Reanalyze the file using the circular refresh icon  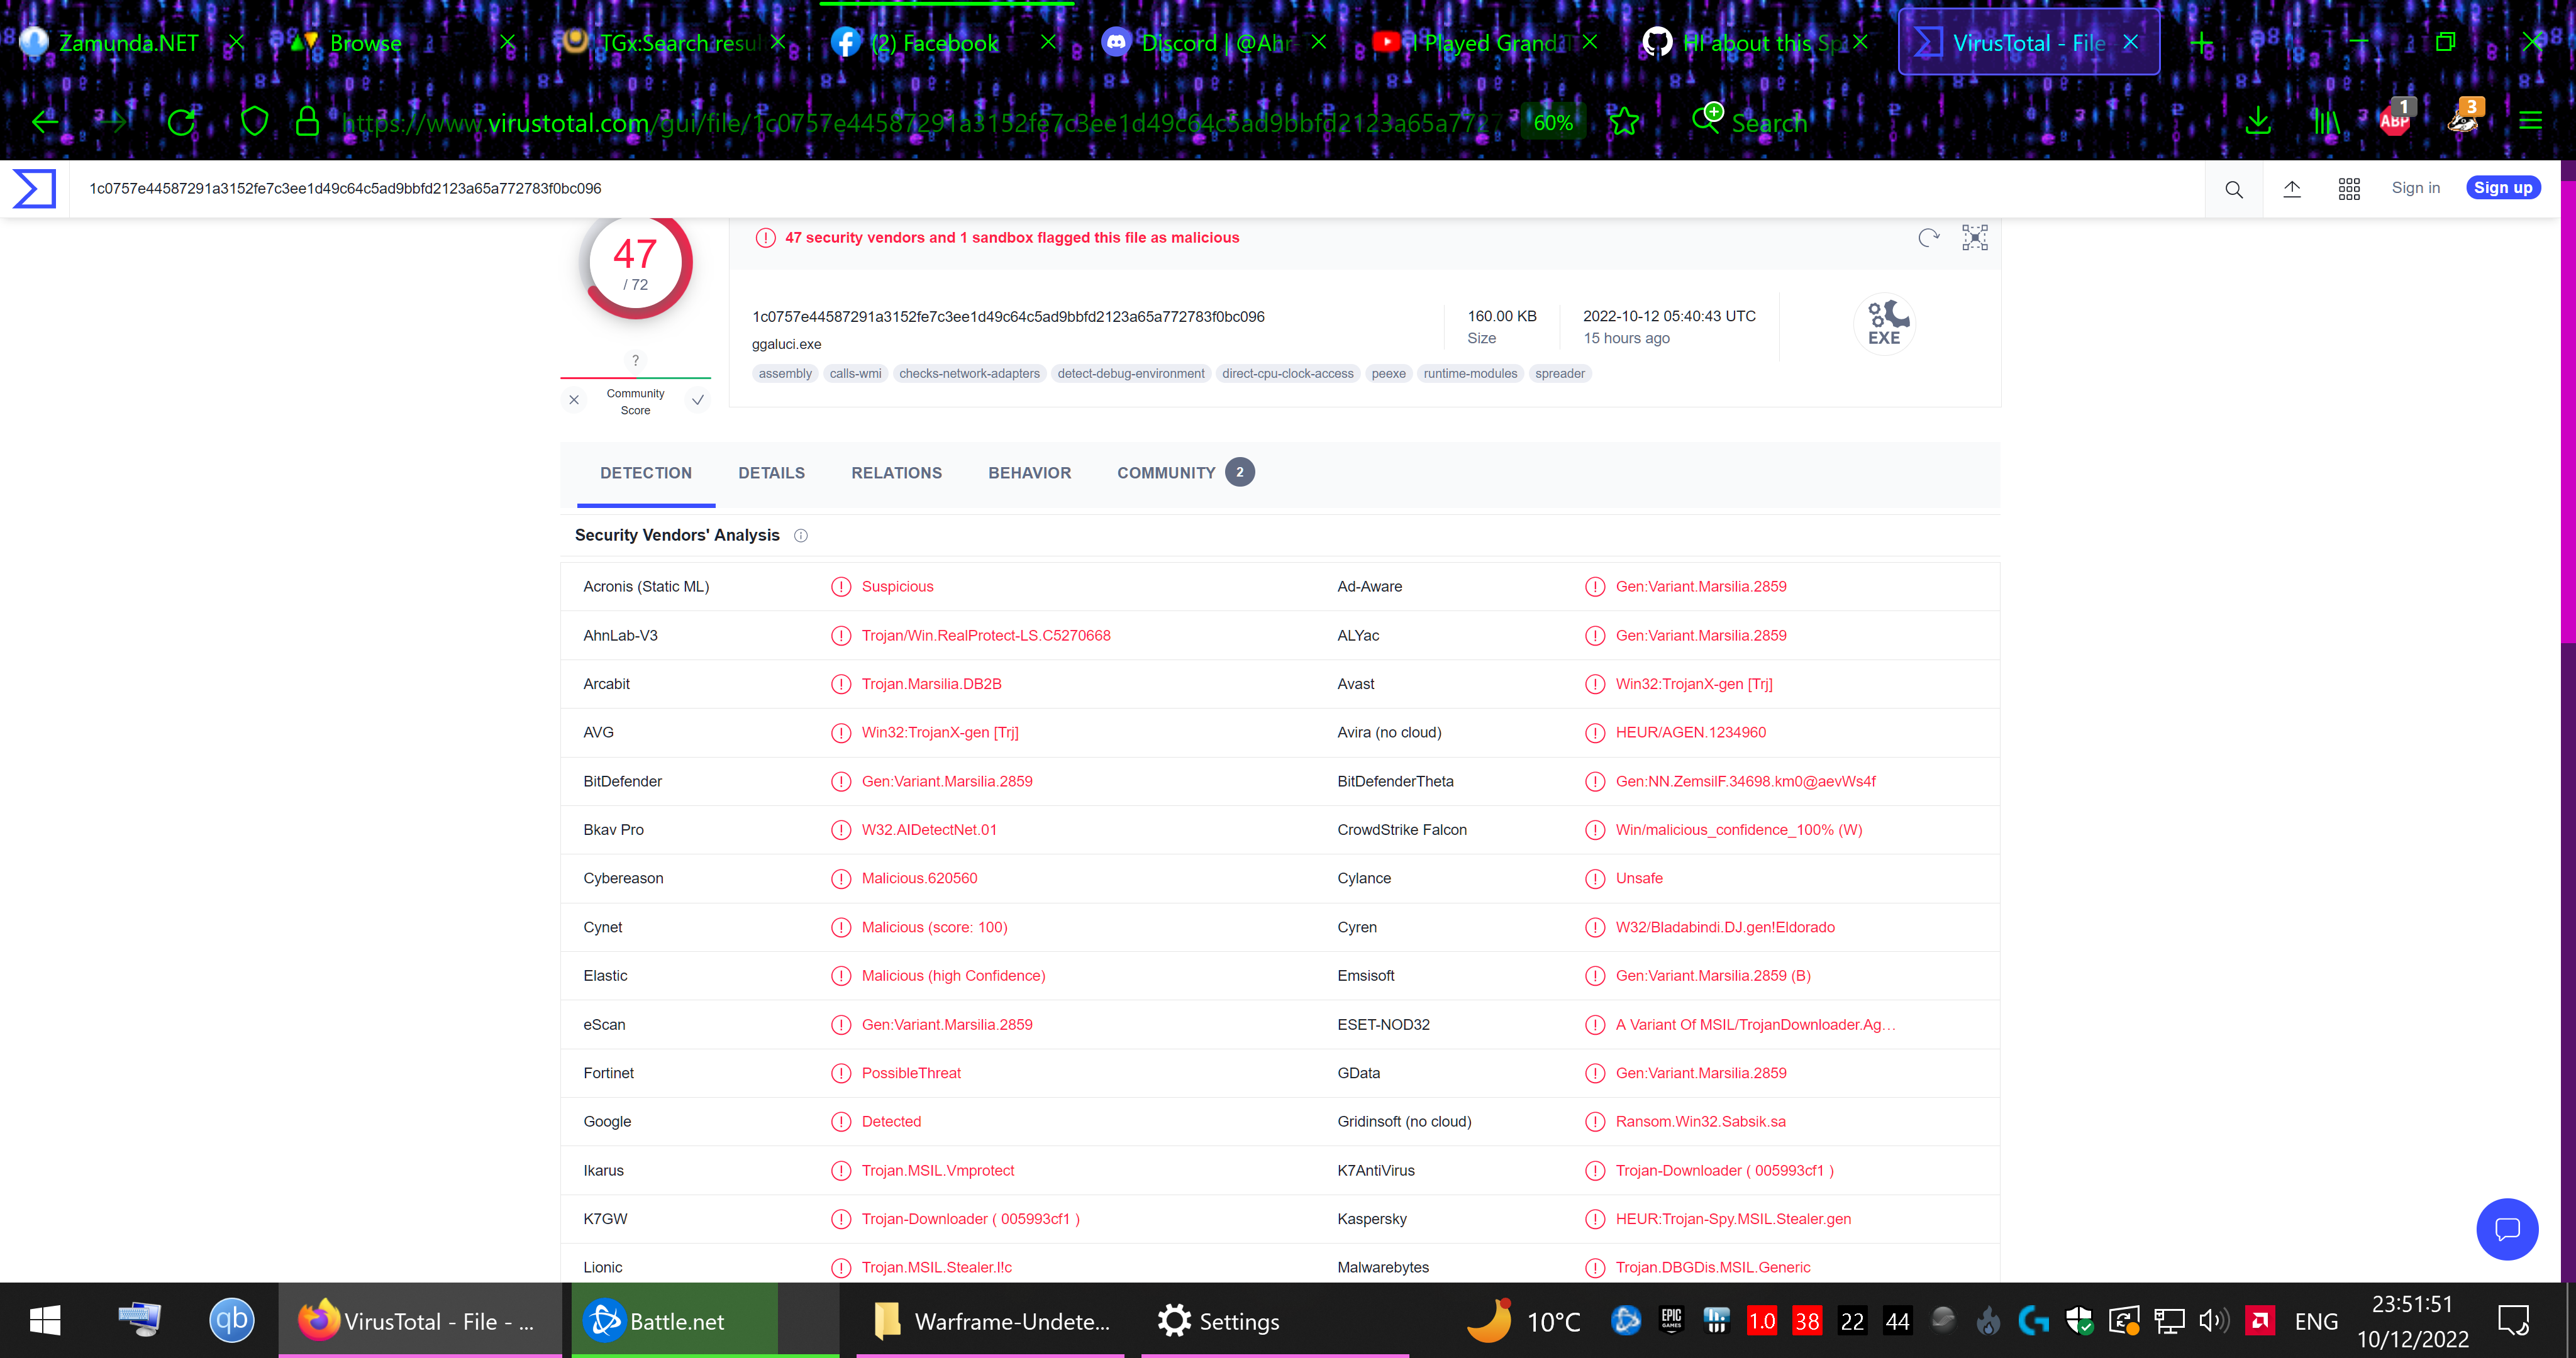(x=1928, y=238)
